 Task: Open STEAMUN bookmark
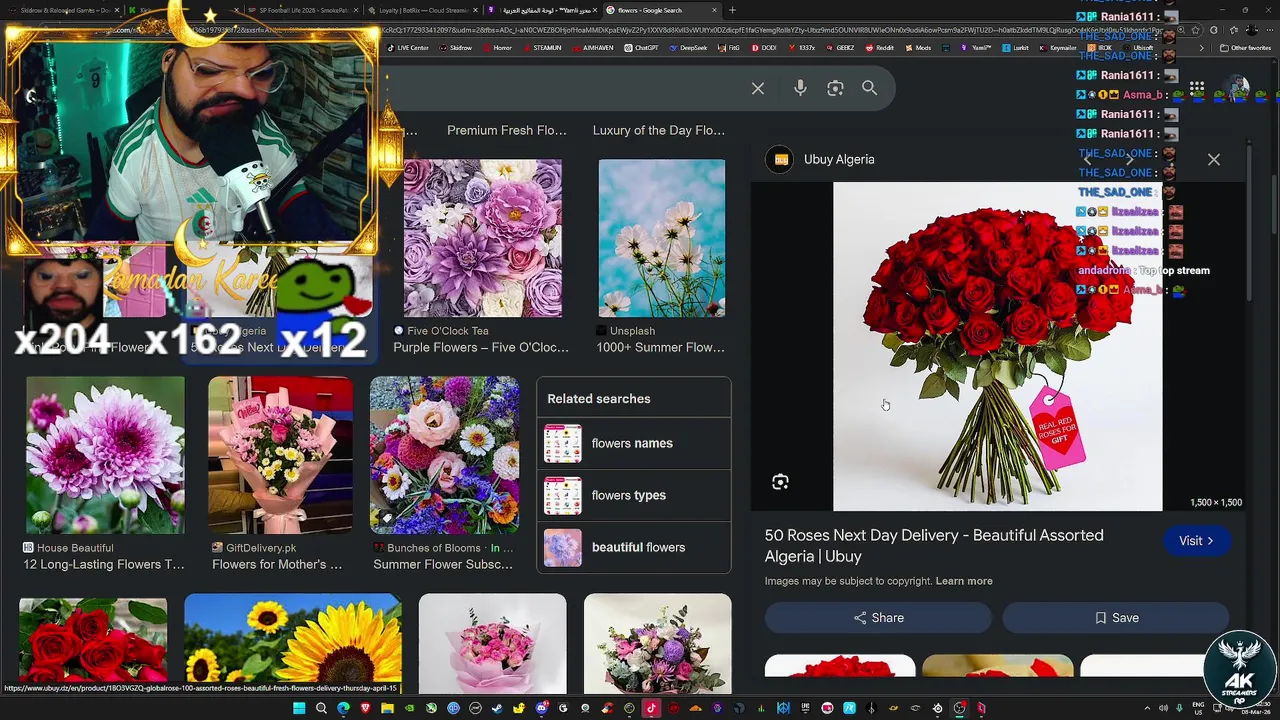pos(543,48)
